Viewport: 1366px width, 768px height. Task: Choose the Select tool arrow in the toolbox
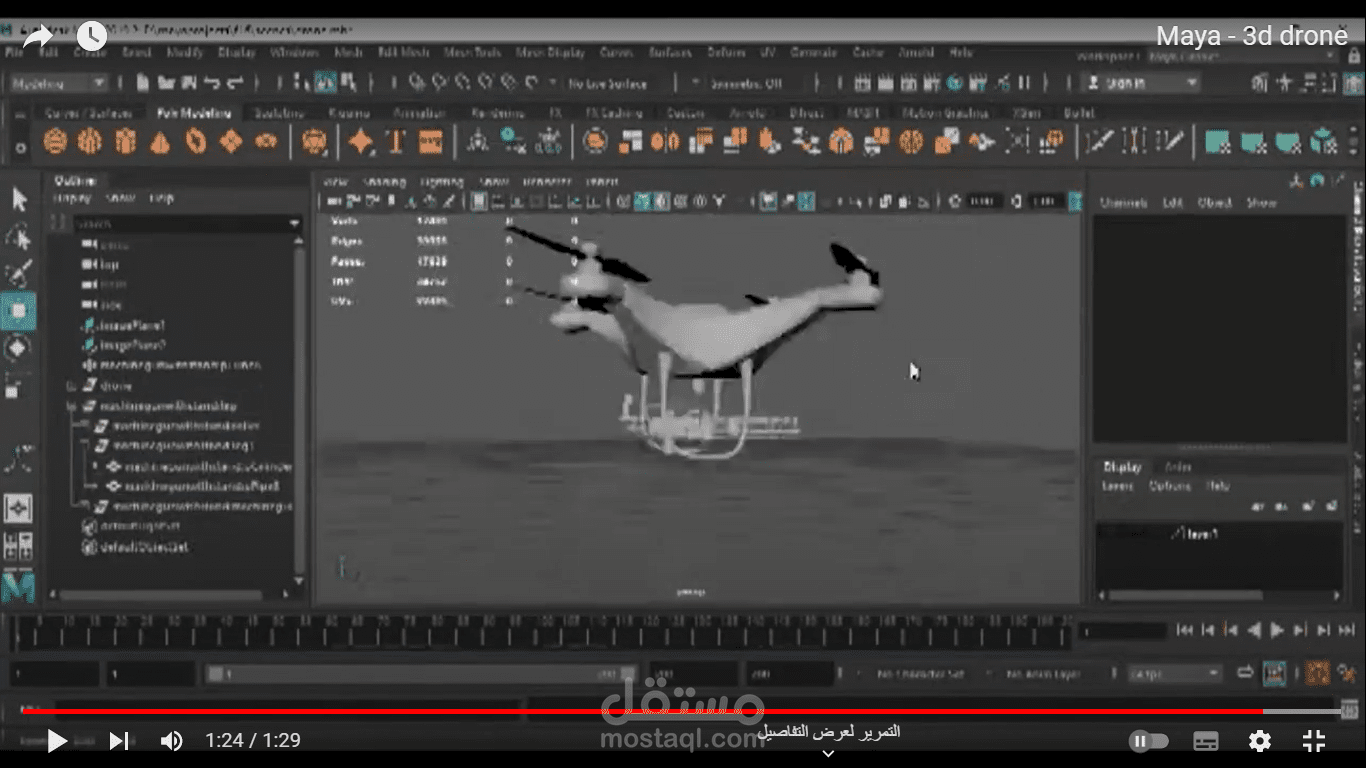pos(19,199)
